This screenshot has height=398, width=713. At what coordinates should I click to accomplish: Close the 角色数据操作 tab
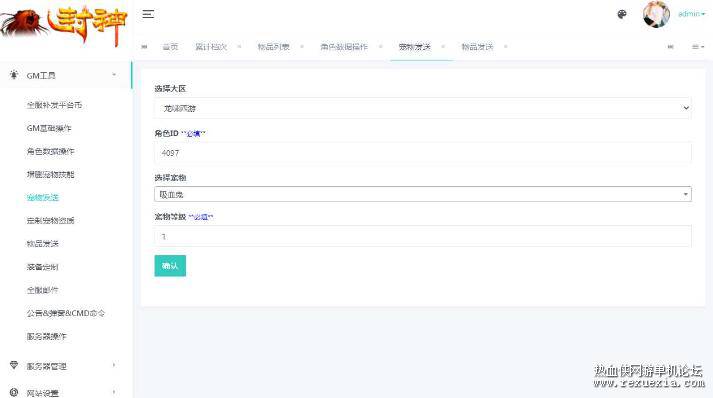381,46
